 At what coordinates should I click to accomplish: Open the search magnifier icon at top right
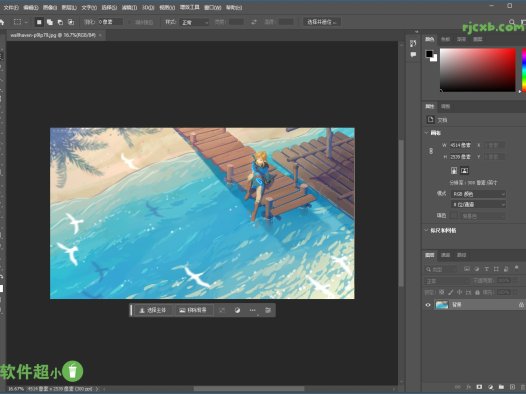(512, 22)
